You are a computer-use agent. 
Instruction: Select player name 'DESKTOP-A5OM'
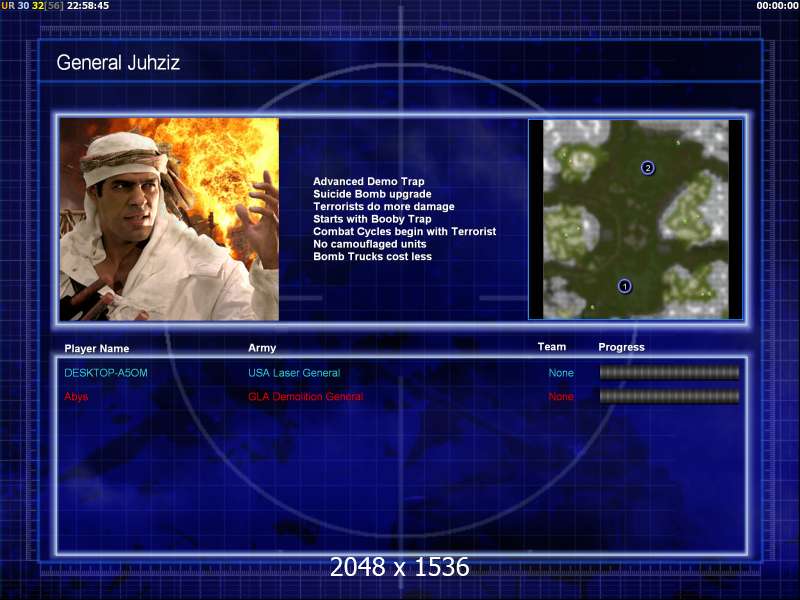click(106, 373)
